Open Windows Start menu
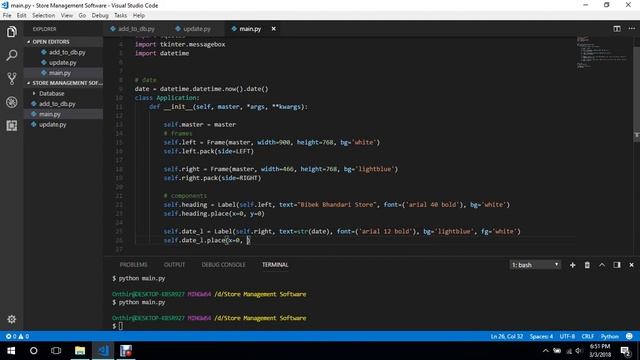Screen dimensions: 640x360 (11, 351)
